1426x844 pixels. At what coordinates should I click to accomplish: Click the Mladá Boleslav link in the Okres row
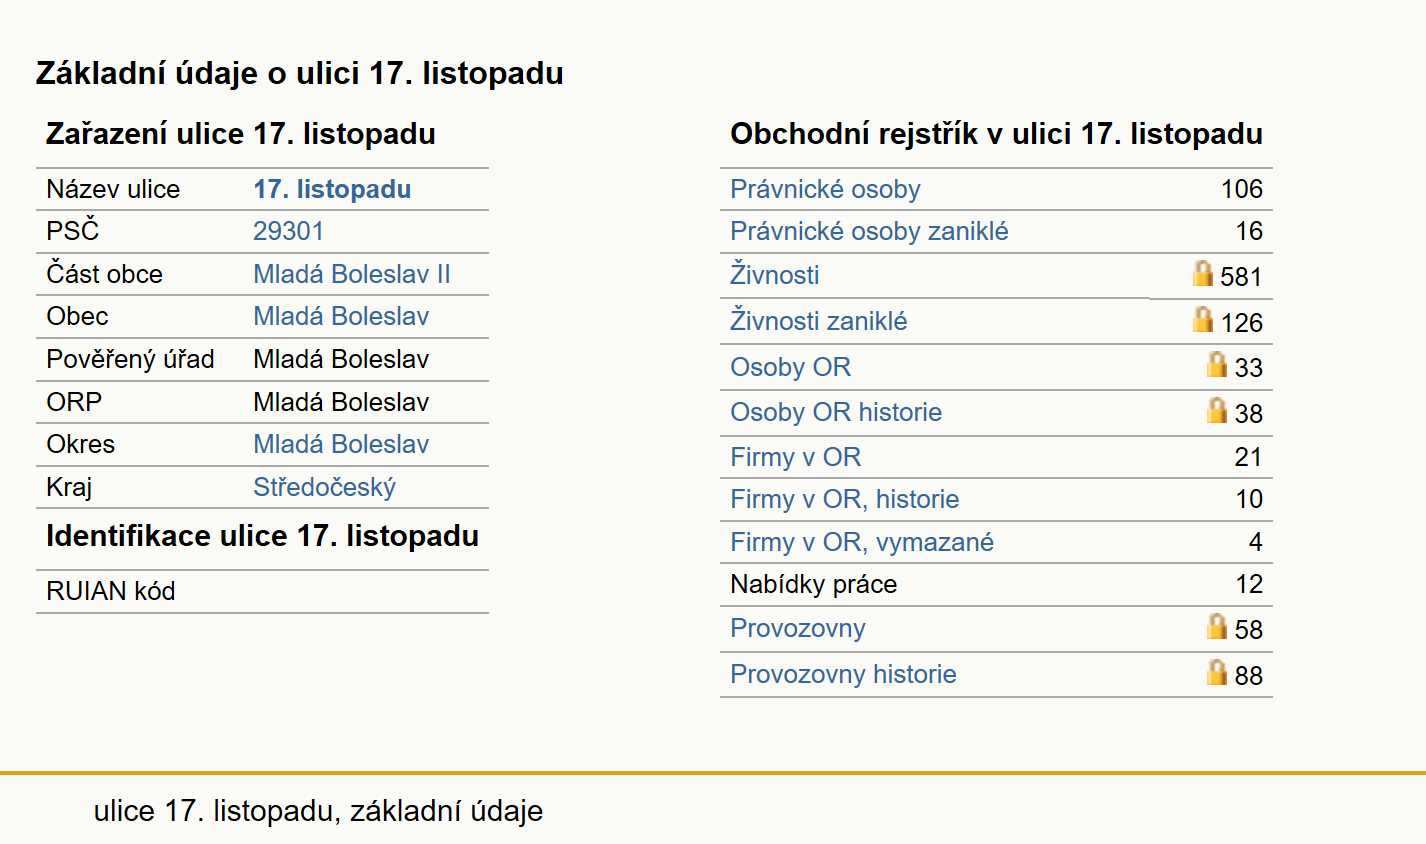point(341,444)
